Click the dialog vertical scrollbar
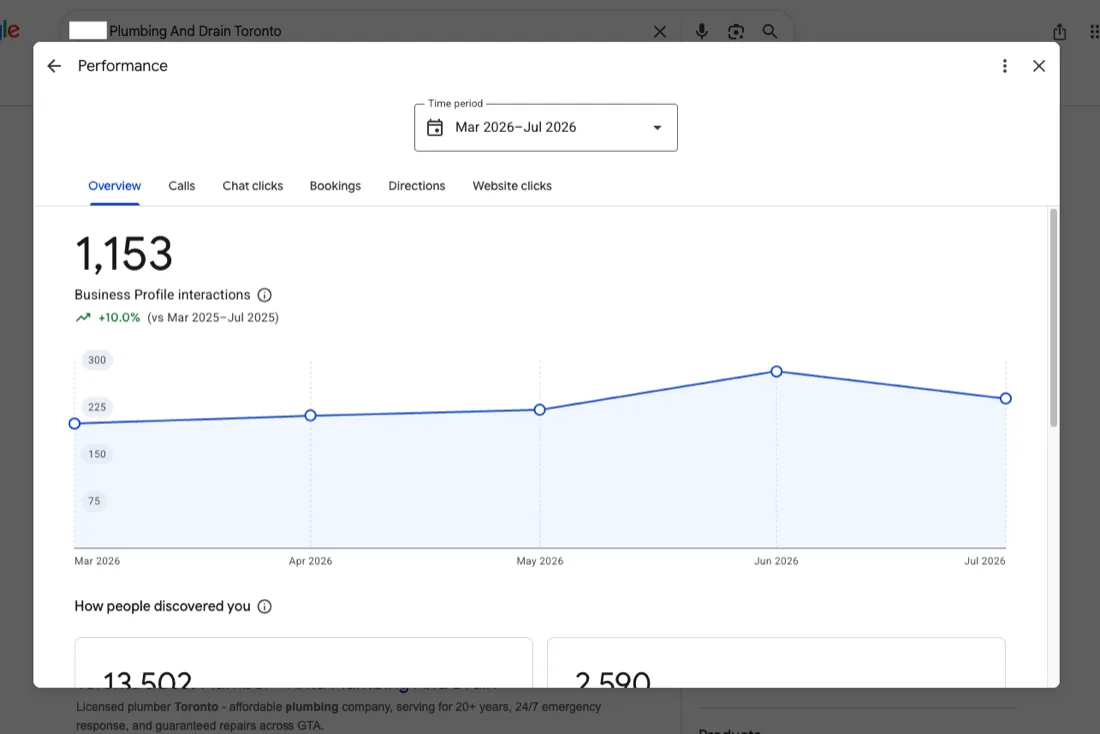Image resolution: width=1100 pixels, height=734 pixels. pyautogui.click(x=1053, y=317)
